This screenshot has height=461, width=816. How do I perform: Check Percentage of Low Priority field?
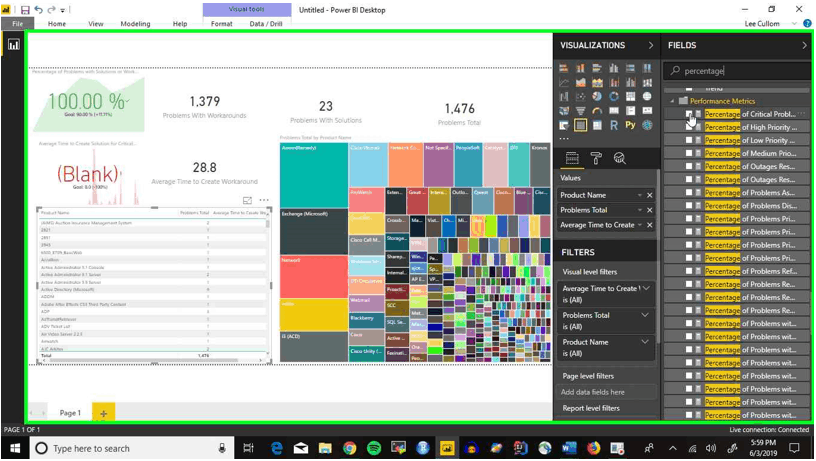point(688,140)
